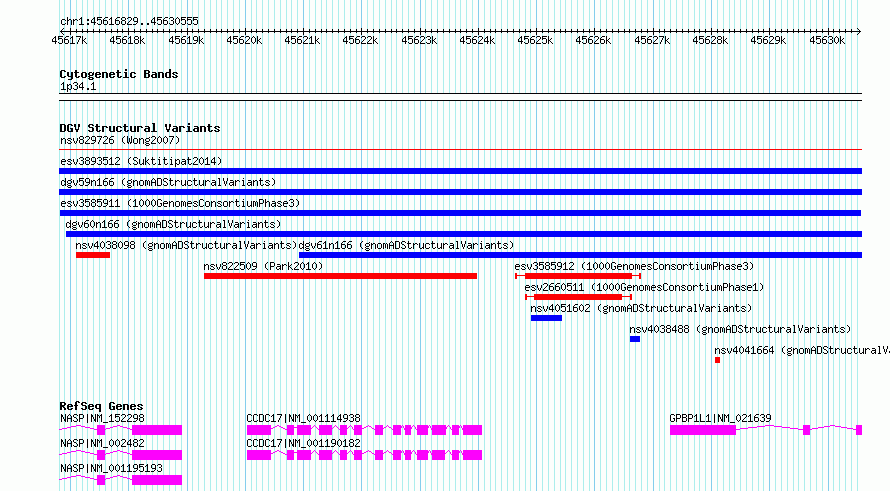Click the blue bar under dgv59n166
The width and height of the screenshot is (890, 491).
460,192
